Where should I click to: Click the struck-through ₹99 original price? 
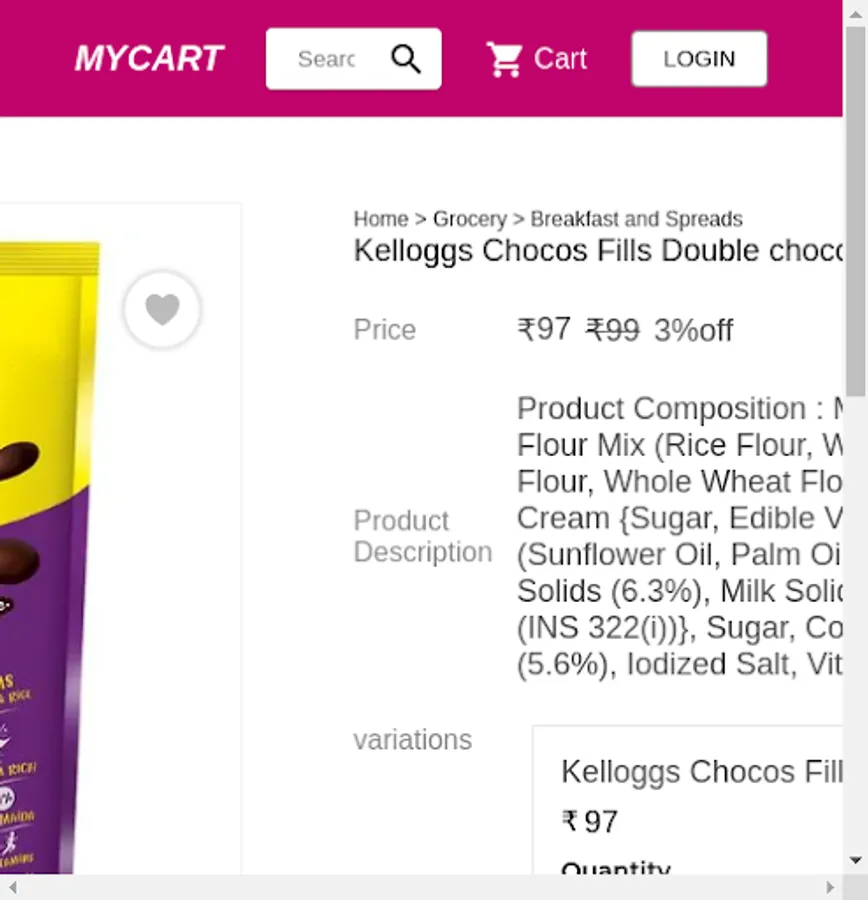click(x=612, y=330)
